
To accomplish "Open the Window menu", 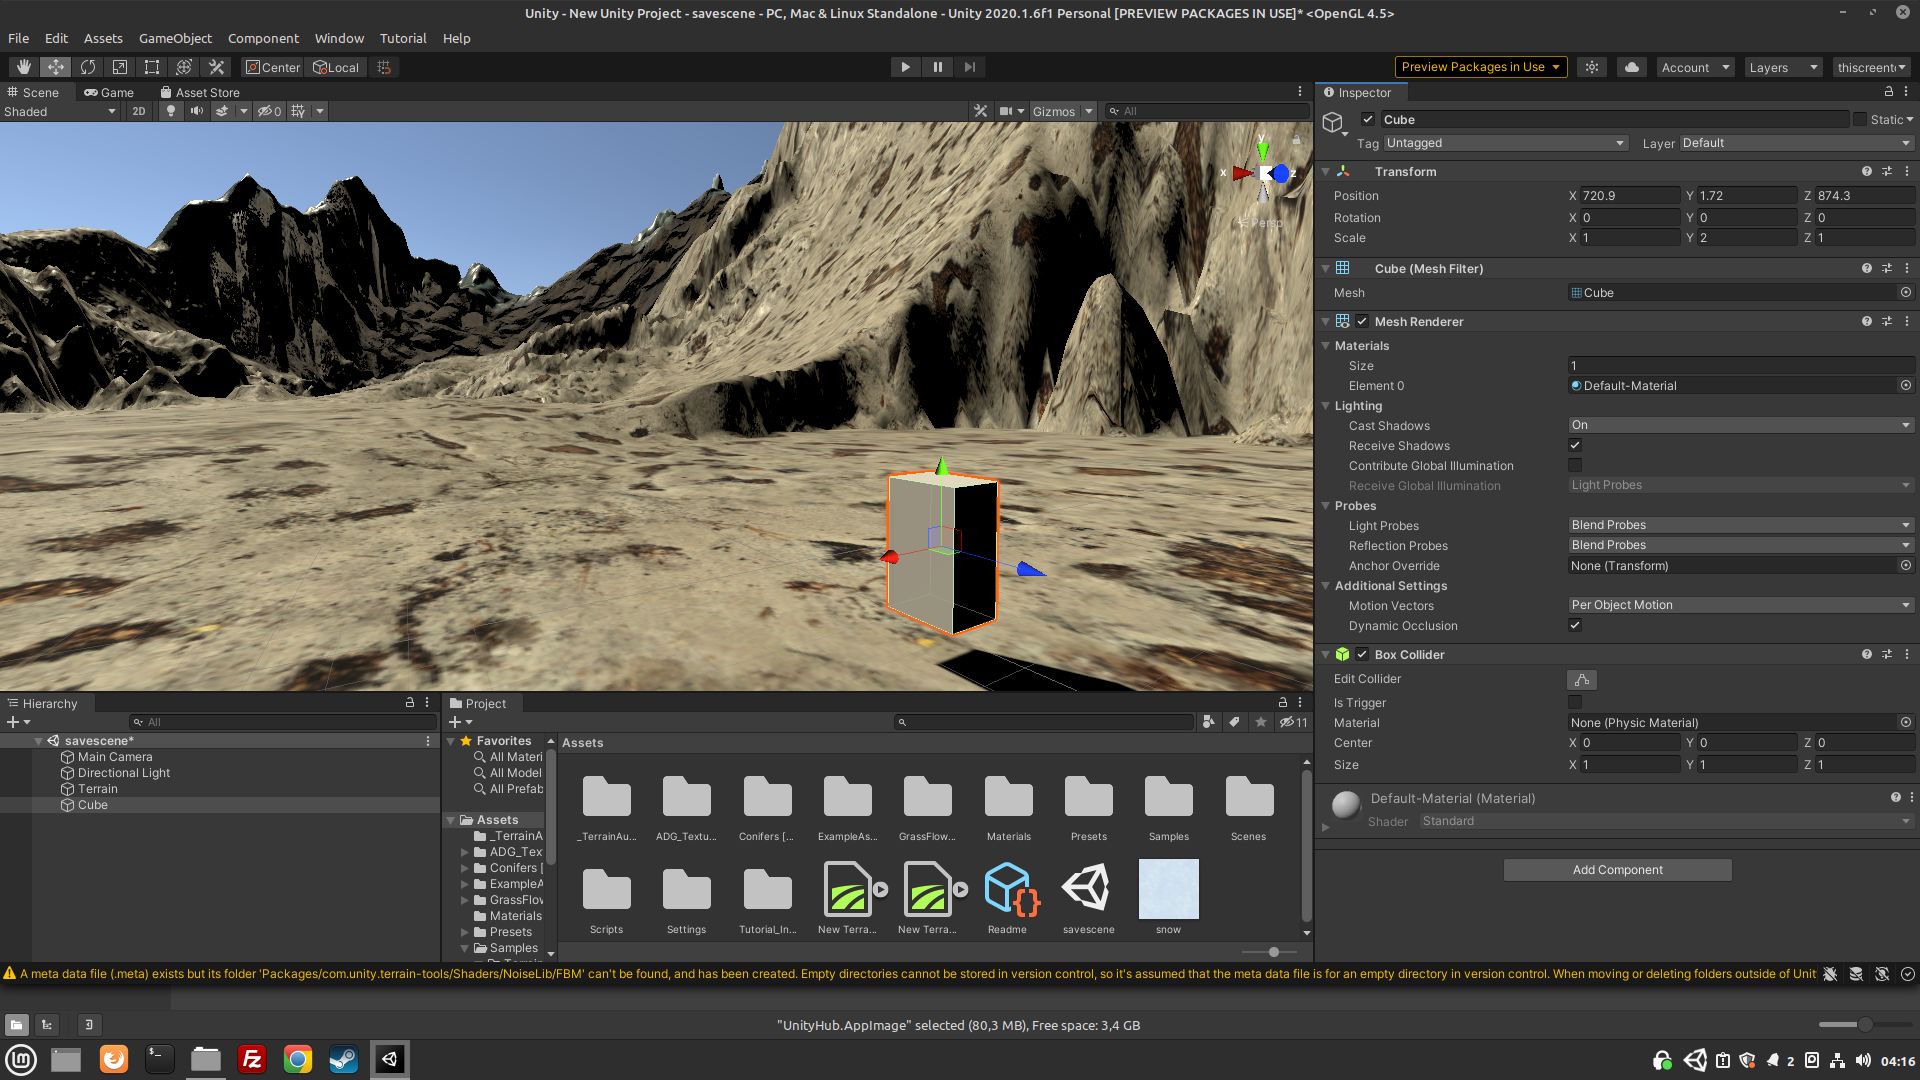I will pyautogui.click(x=339, y=38).
